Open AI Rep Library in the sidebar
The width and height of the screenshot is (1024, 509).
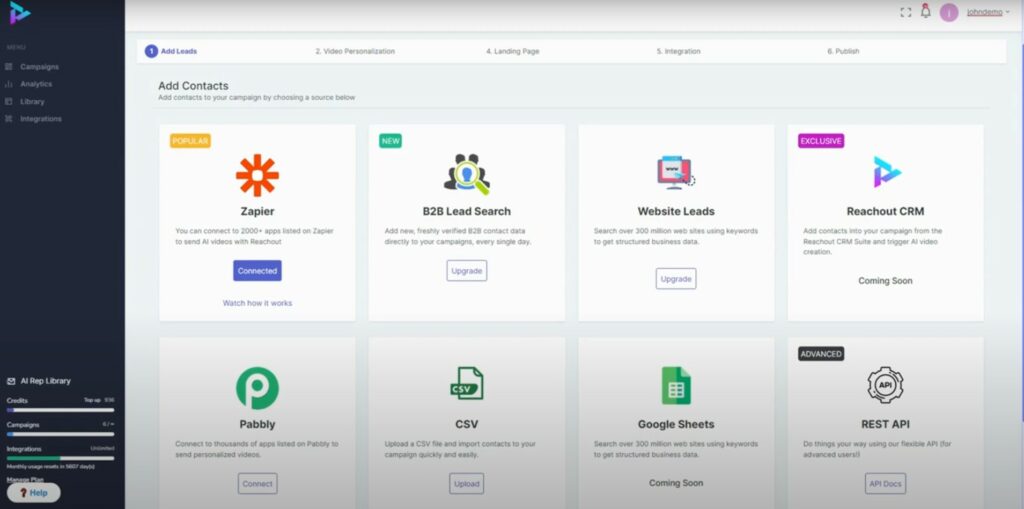point(46,381)
